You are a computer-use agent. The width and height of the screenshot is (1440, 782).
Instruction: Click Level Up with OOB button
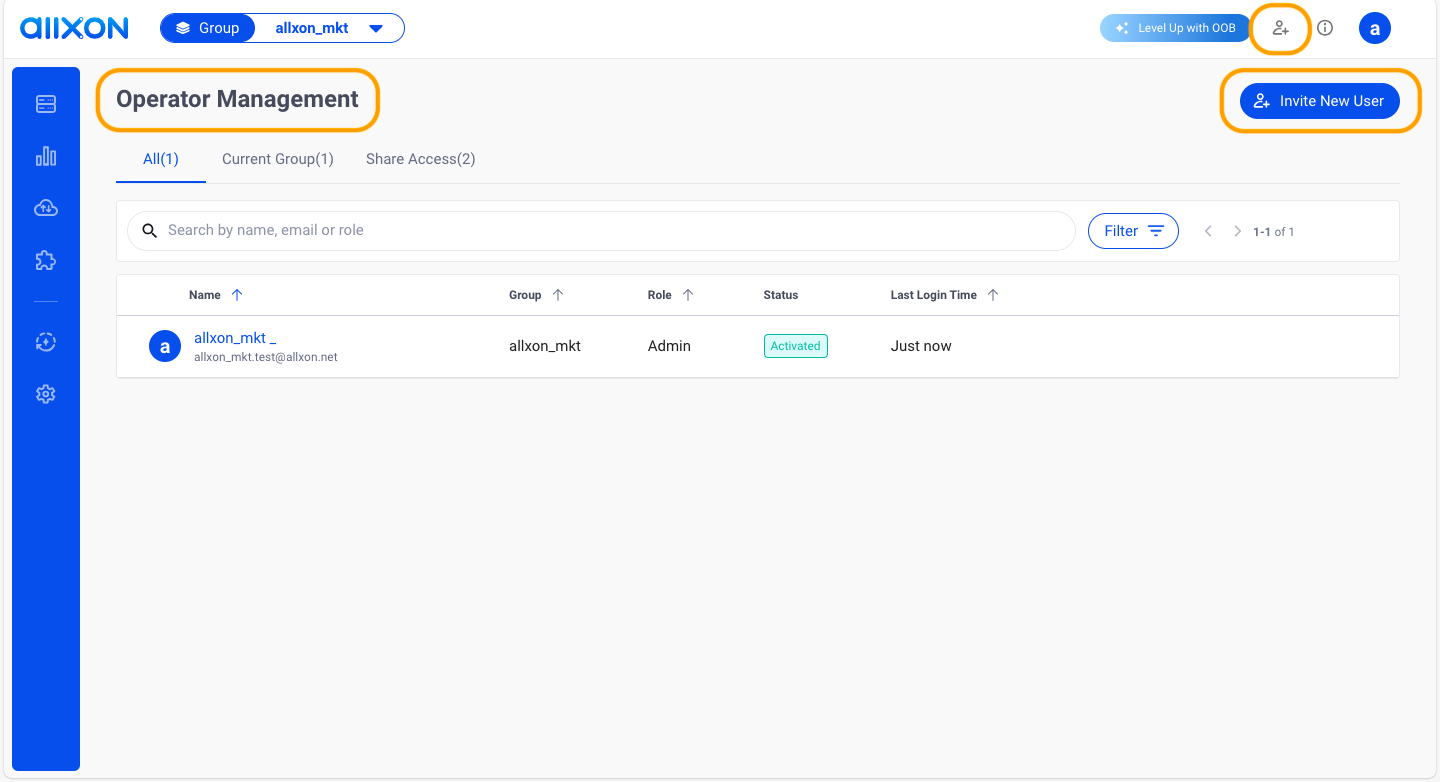point(1176,28)
